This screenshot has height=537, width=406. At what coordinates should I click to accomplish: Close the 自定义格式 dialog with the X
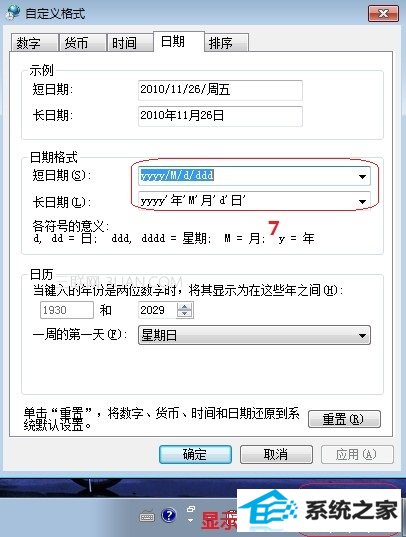383,14
